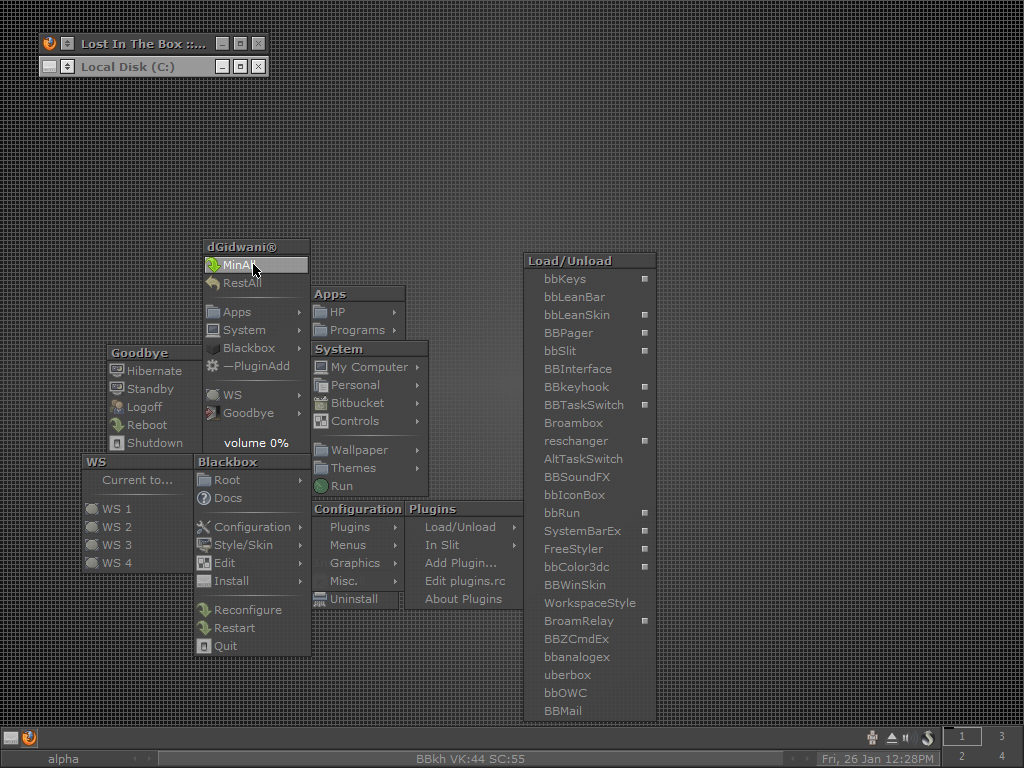This screenshot has width=1024, height=768.
Task: Click the Logoff user icon
Action: (x=117, y=407)
